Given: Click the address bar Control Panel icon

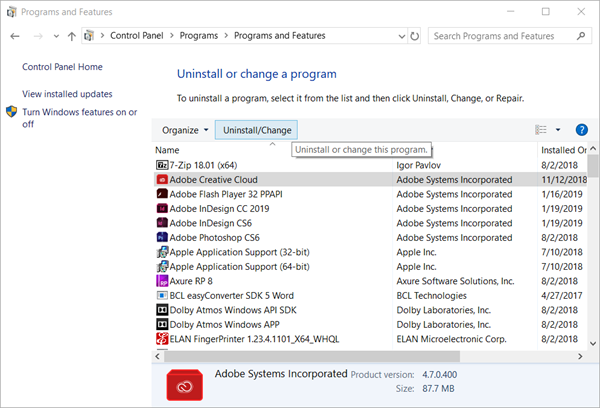Looking at the screenshot, I should point(89,36).
